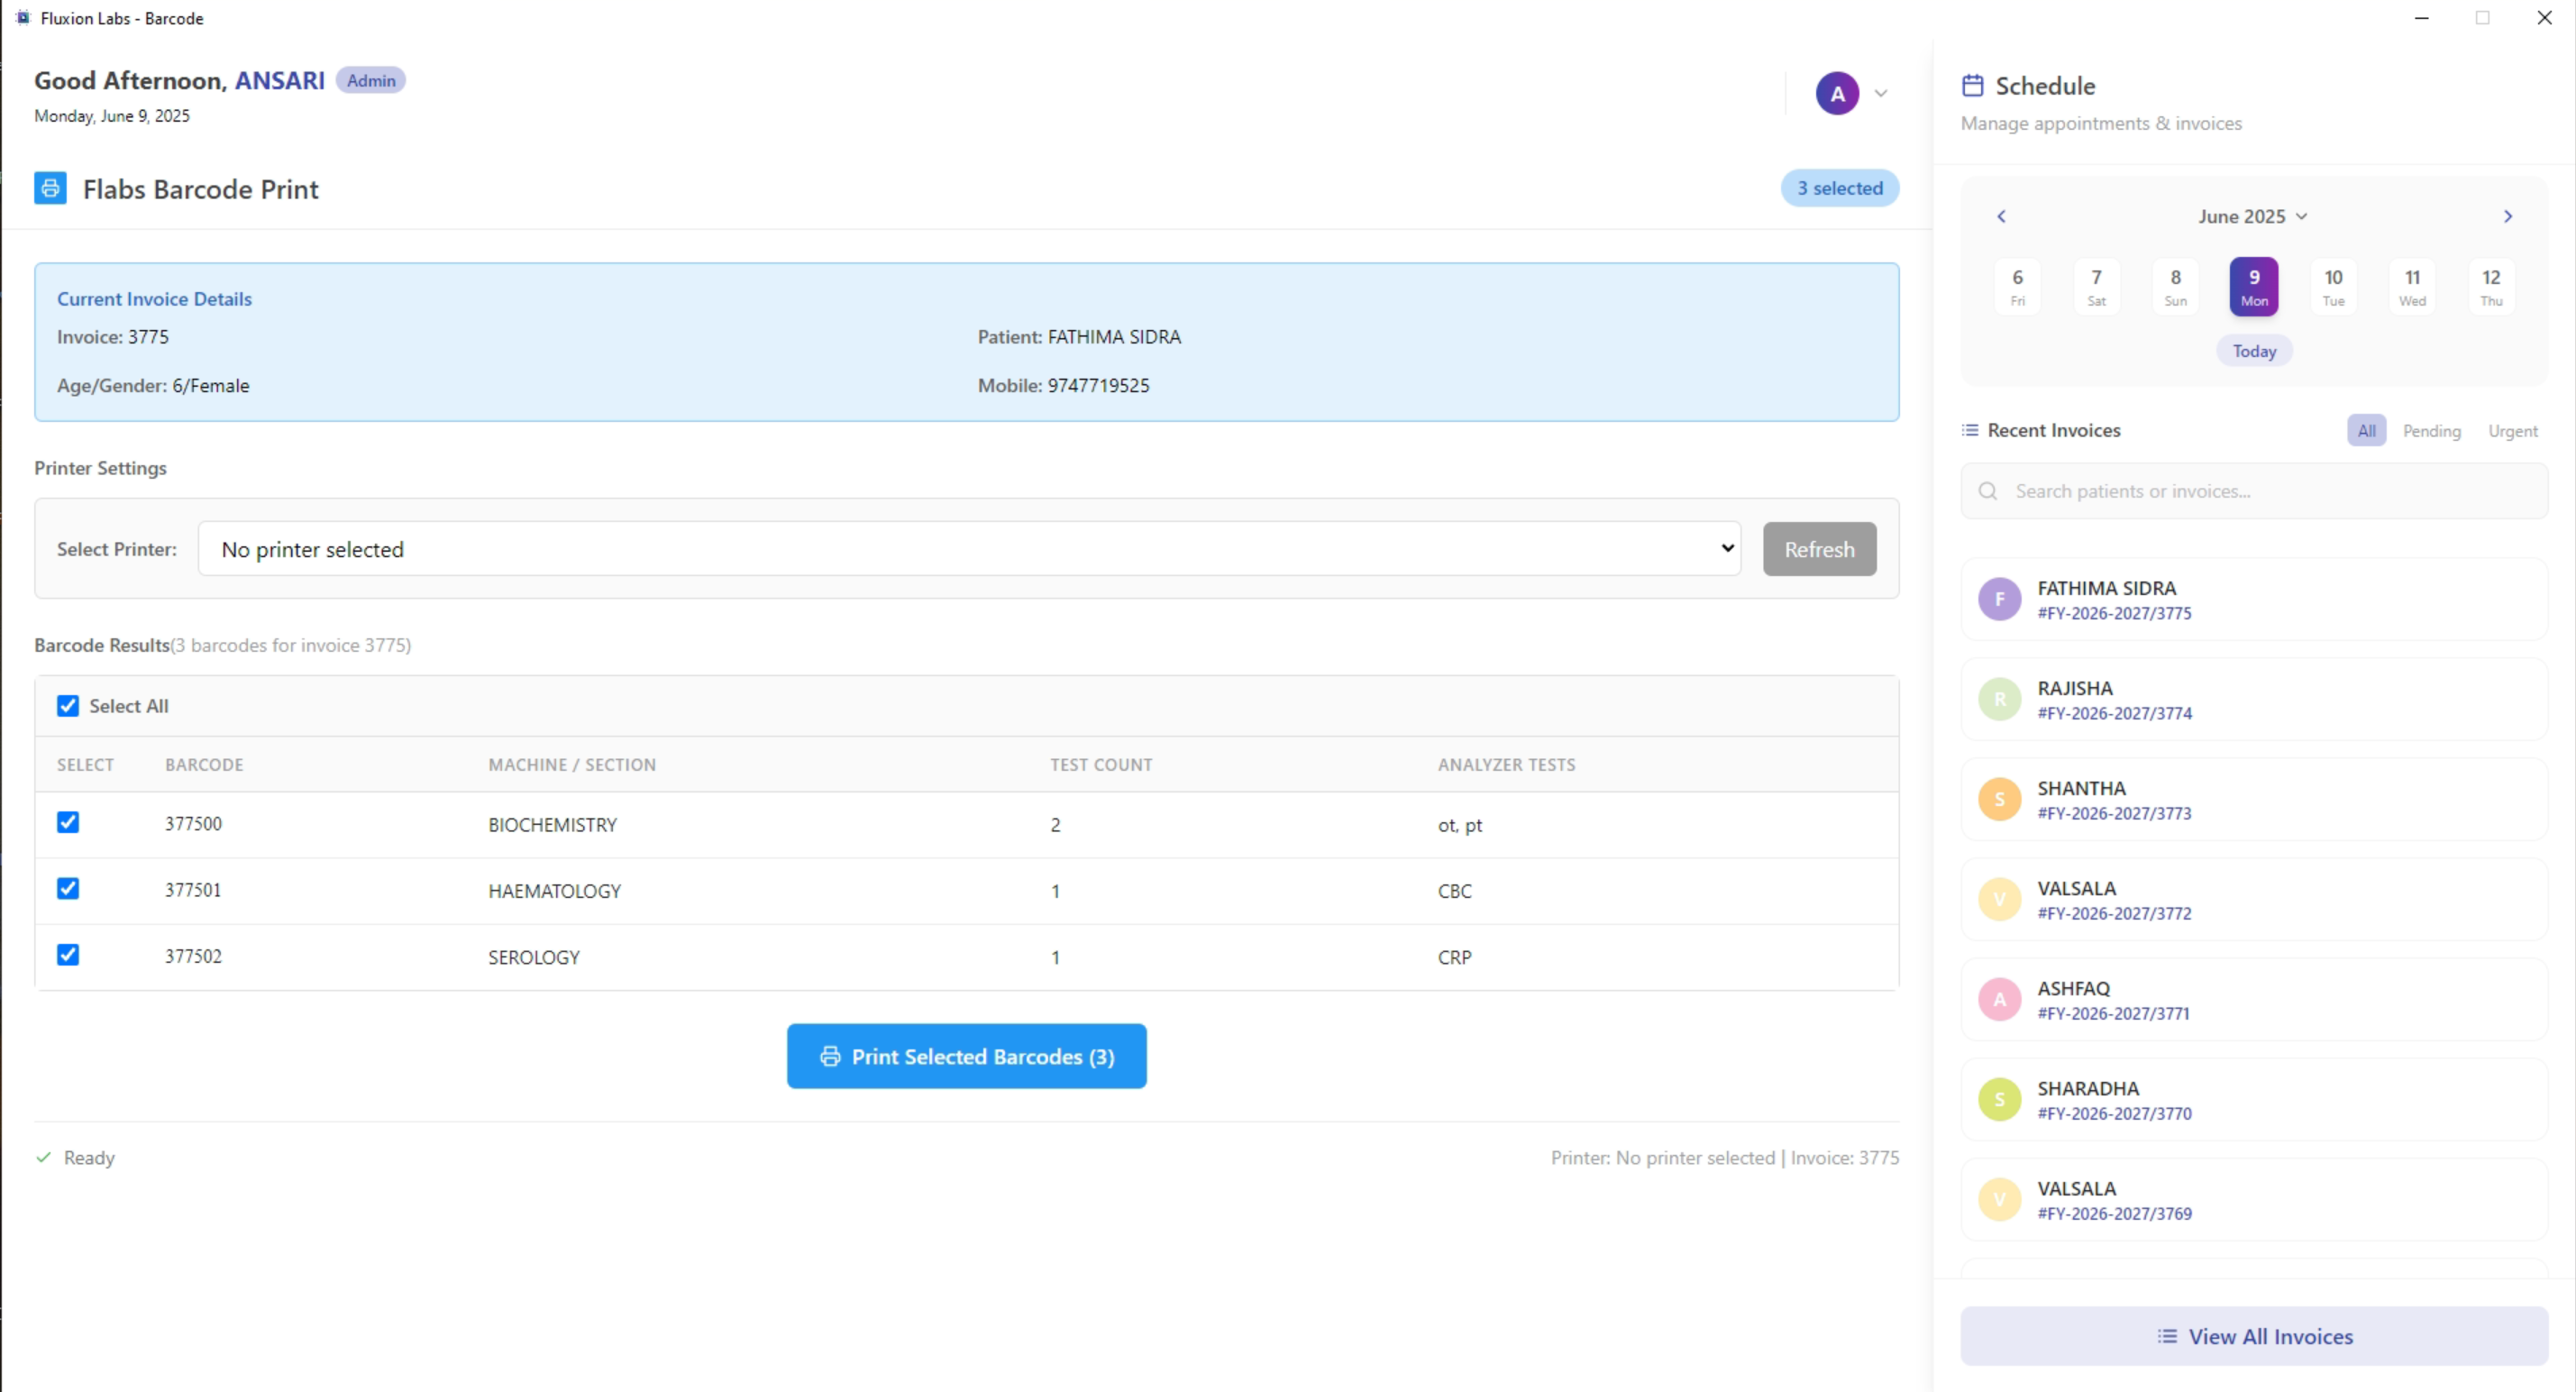Screen dimensions: 2576x1392
Task: Click the blue printer icon beside Flabs Barcode Print
Action: tap(50, 188)
